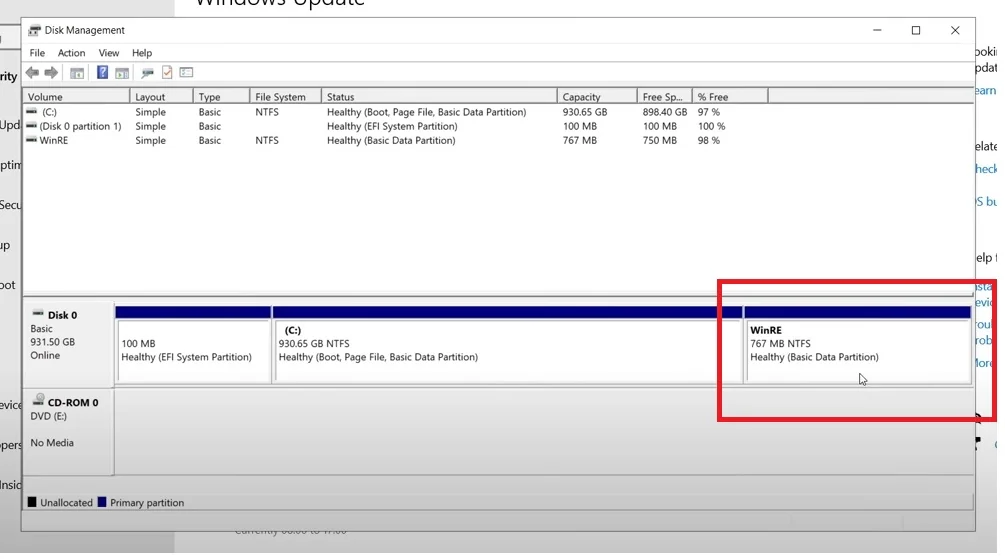Viewport: 1005px width, 559px height.
Task: Click the 898.40 GB free space cell
Action: (x=665, y=112)
